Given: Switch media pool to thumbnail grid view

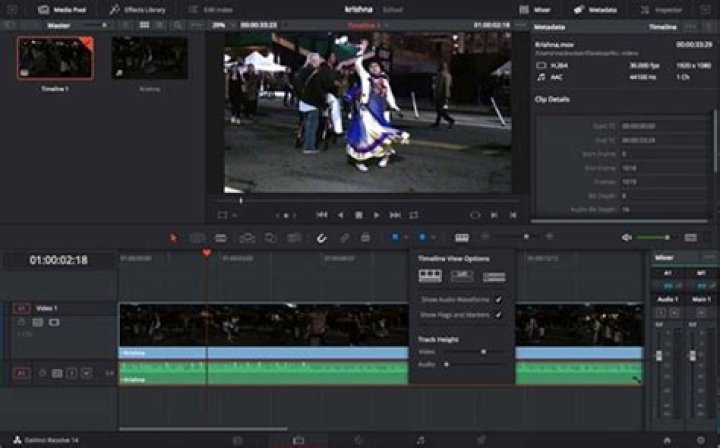Looking at the screenshot, I should (144, 25).
